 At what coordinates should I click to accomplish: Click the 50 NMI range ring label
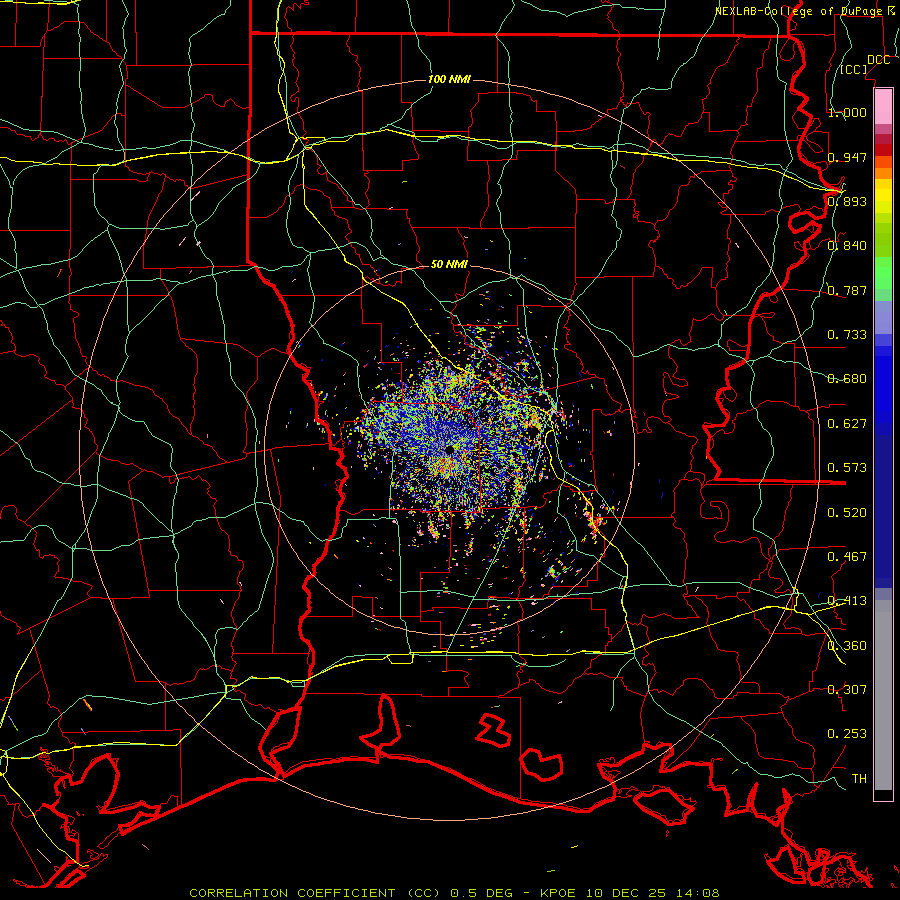pyautogui.click(x=449, y=264)
